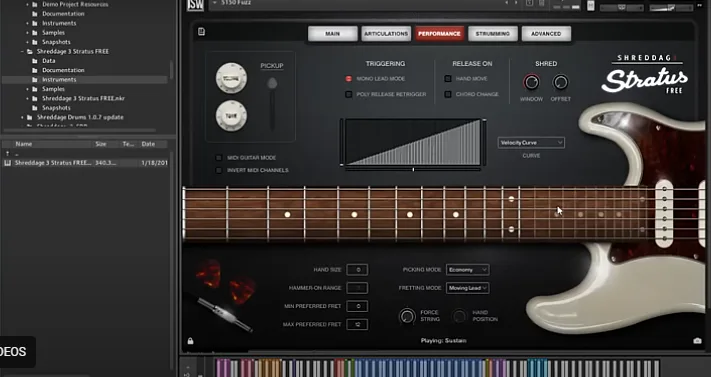
Task: Expand Samples under Shreddage 3 Stratus FREE
Action: (28, 89)
